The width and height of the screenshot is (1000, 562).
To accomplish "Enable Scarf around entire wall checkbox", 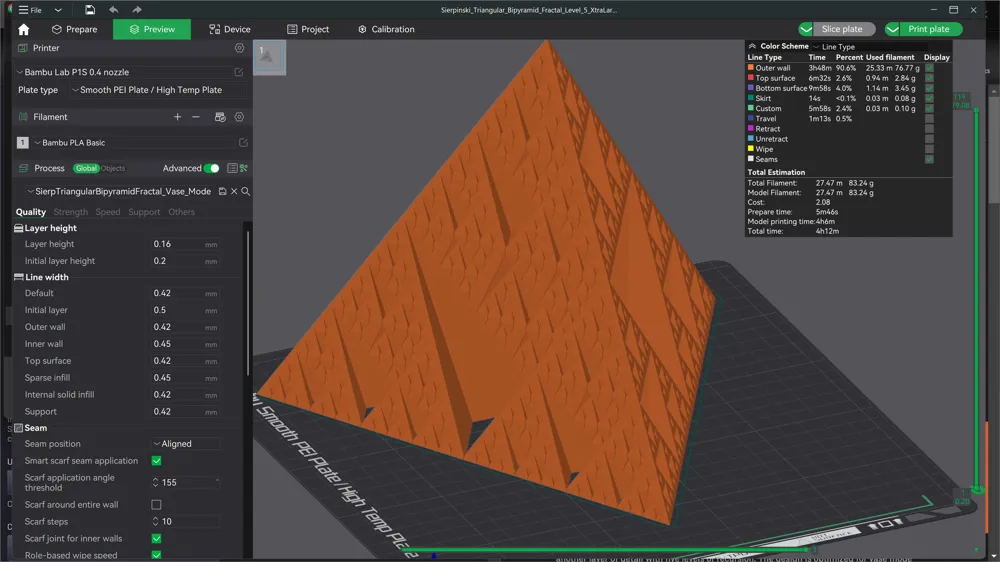I will pyautogui.click(x=156, y=505).
